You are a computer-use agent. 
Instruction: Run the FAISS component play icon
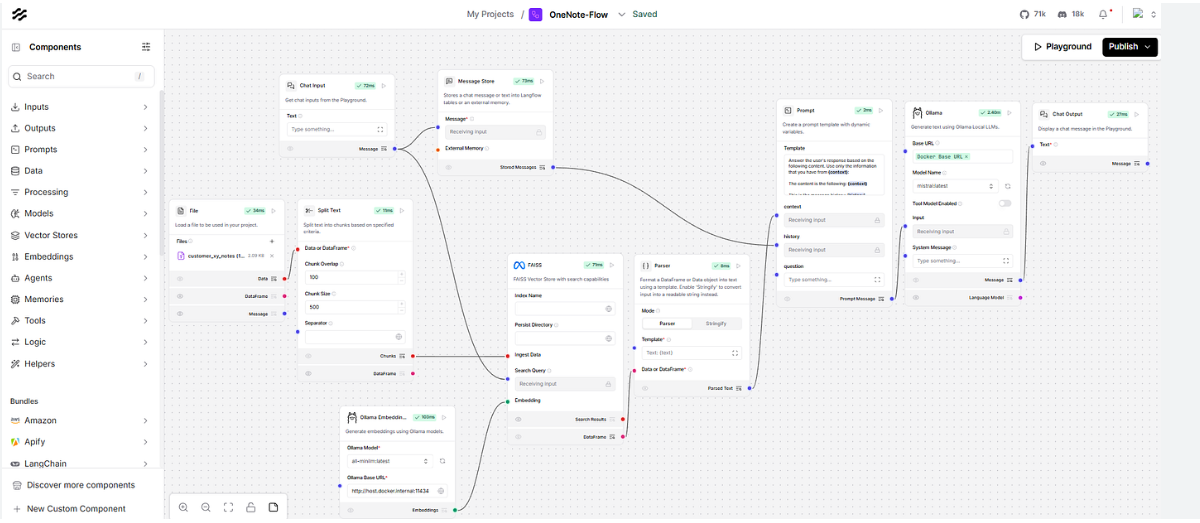pos(613,265)
